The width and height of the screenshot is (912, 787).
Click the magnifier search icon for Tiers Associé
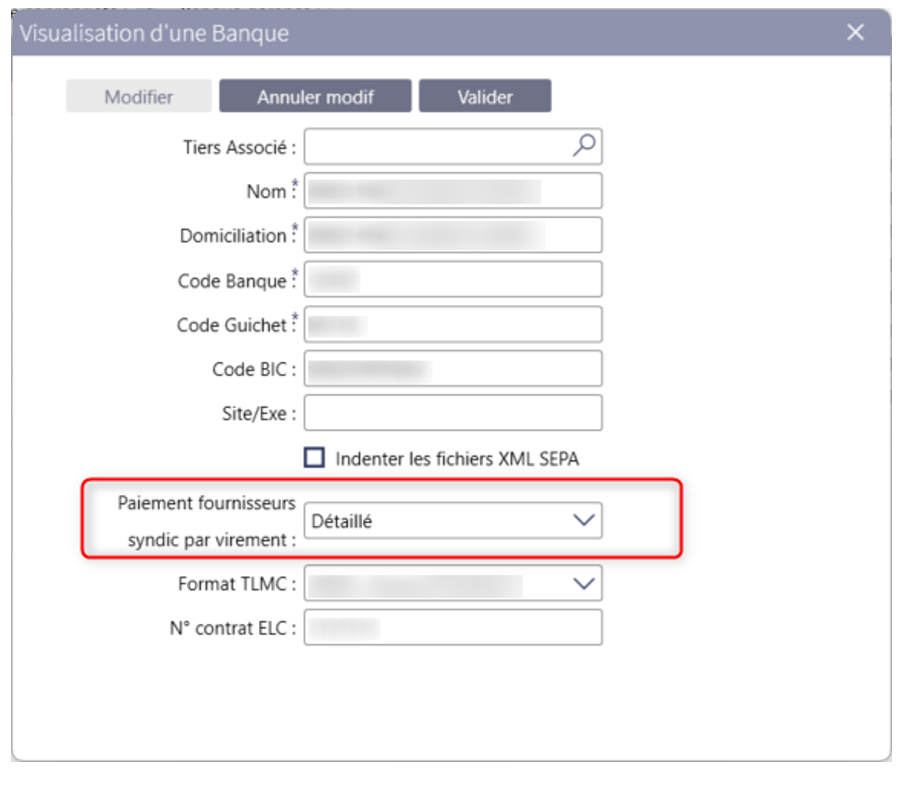point(584,146)
